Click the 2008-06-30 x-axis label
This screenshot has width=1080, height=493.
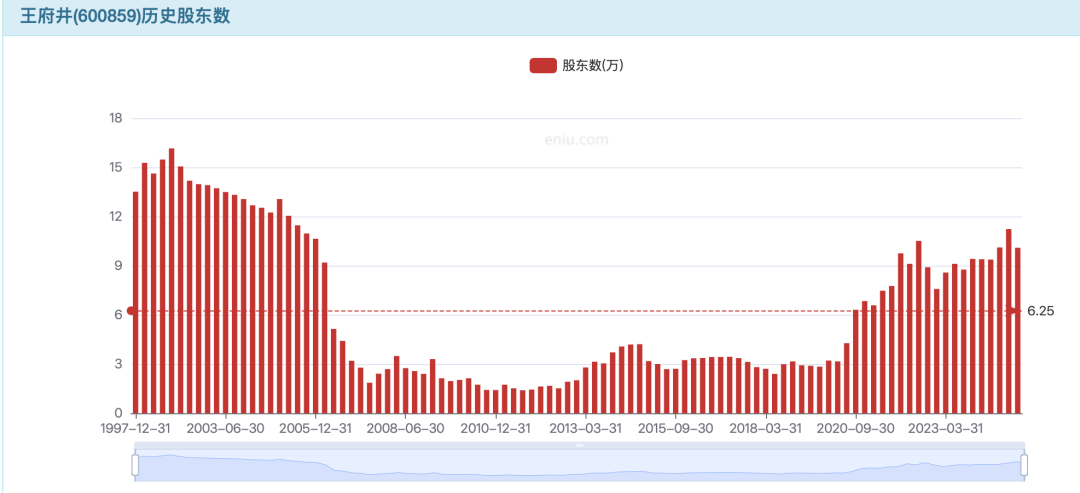[x=406, y=428]
